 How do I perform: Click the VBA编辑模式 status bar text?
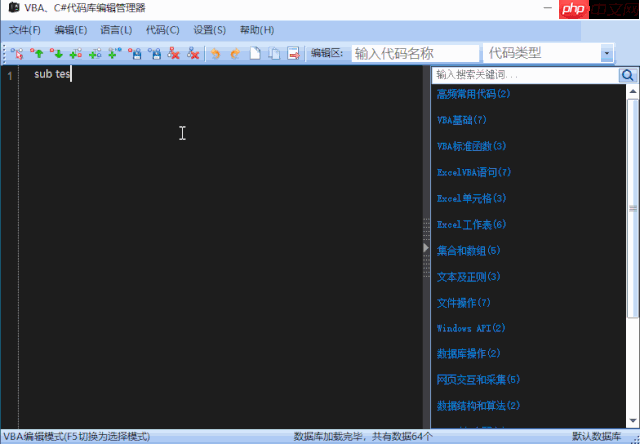click(x=77, y=437)
